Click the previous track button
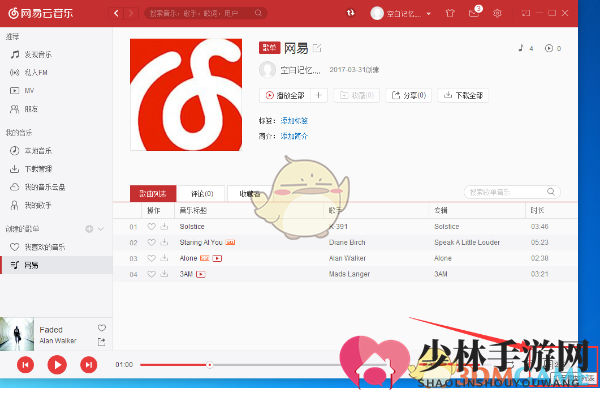The image size is (600, 395). (25, 365)
